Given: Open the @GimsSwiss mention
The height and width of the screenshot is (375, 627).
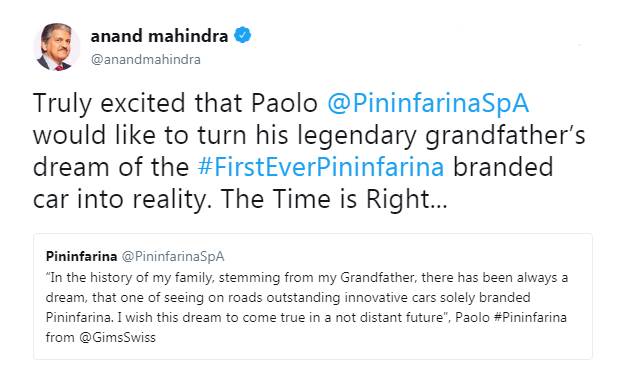Looking at the screenshot, I should [117, 337].
